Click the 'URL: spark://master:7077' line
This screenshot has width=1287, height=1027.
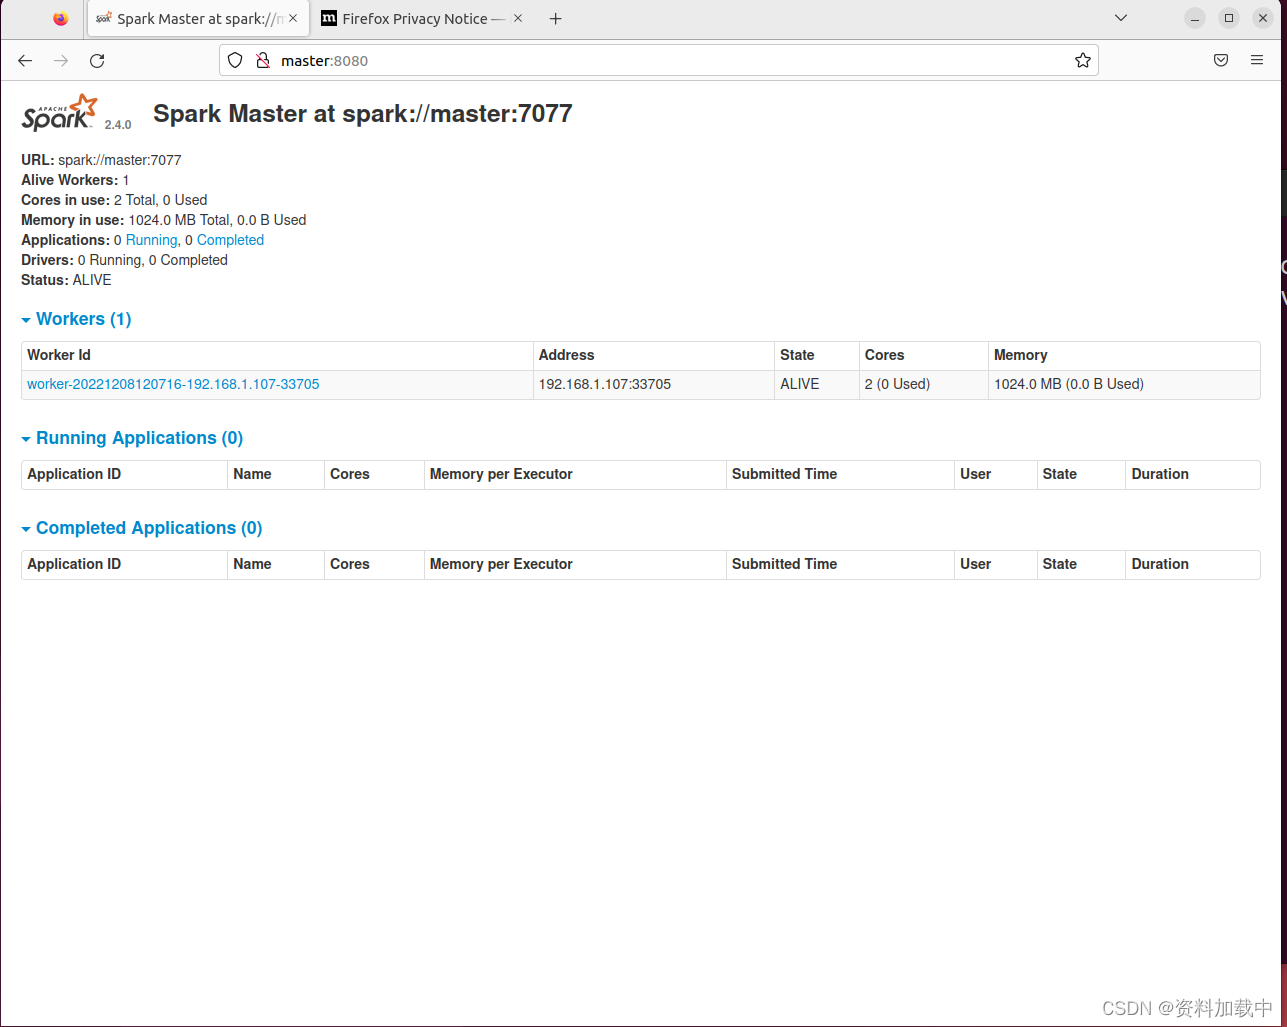[x=101, y=160]
